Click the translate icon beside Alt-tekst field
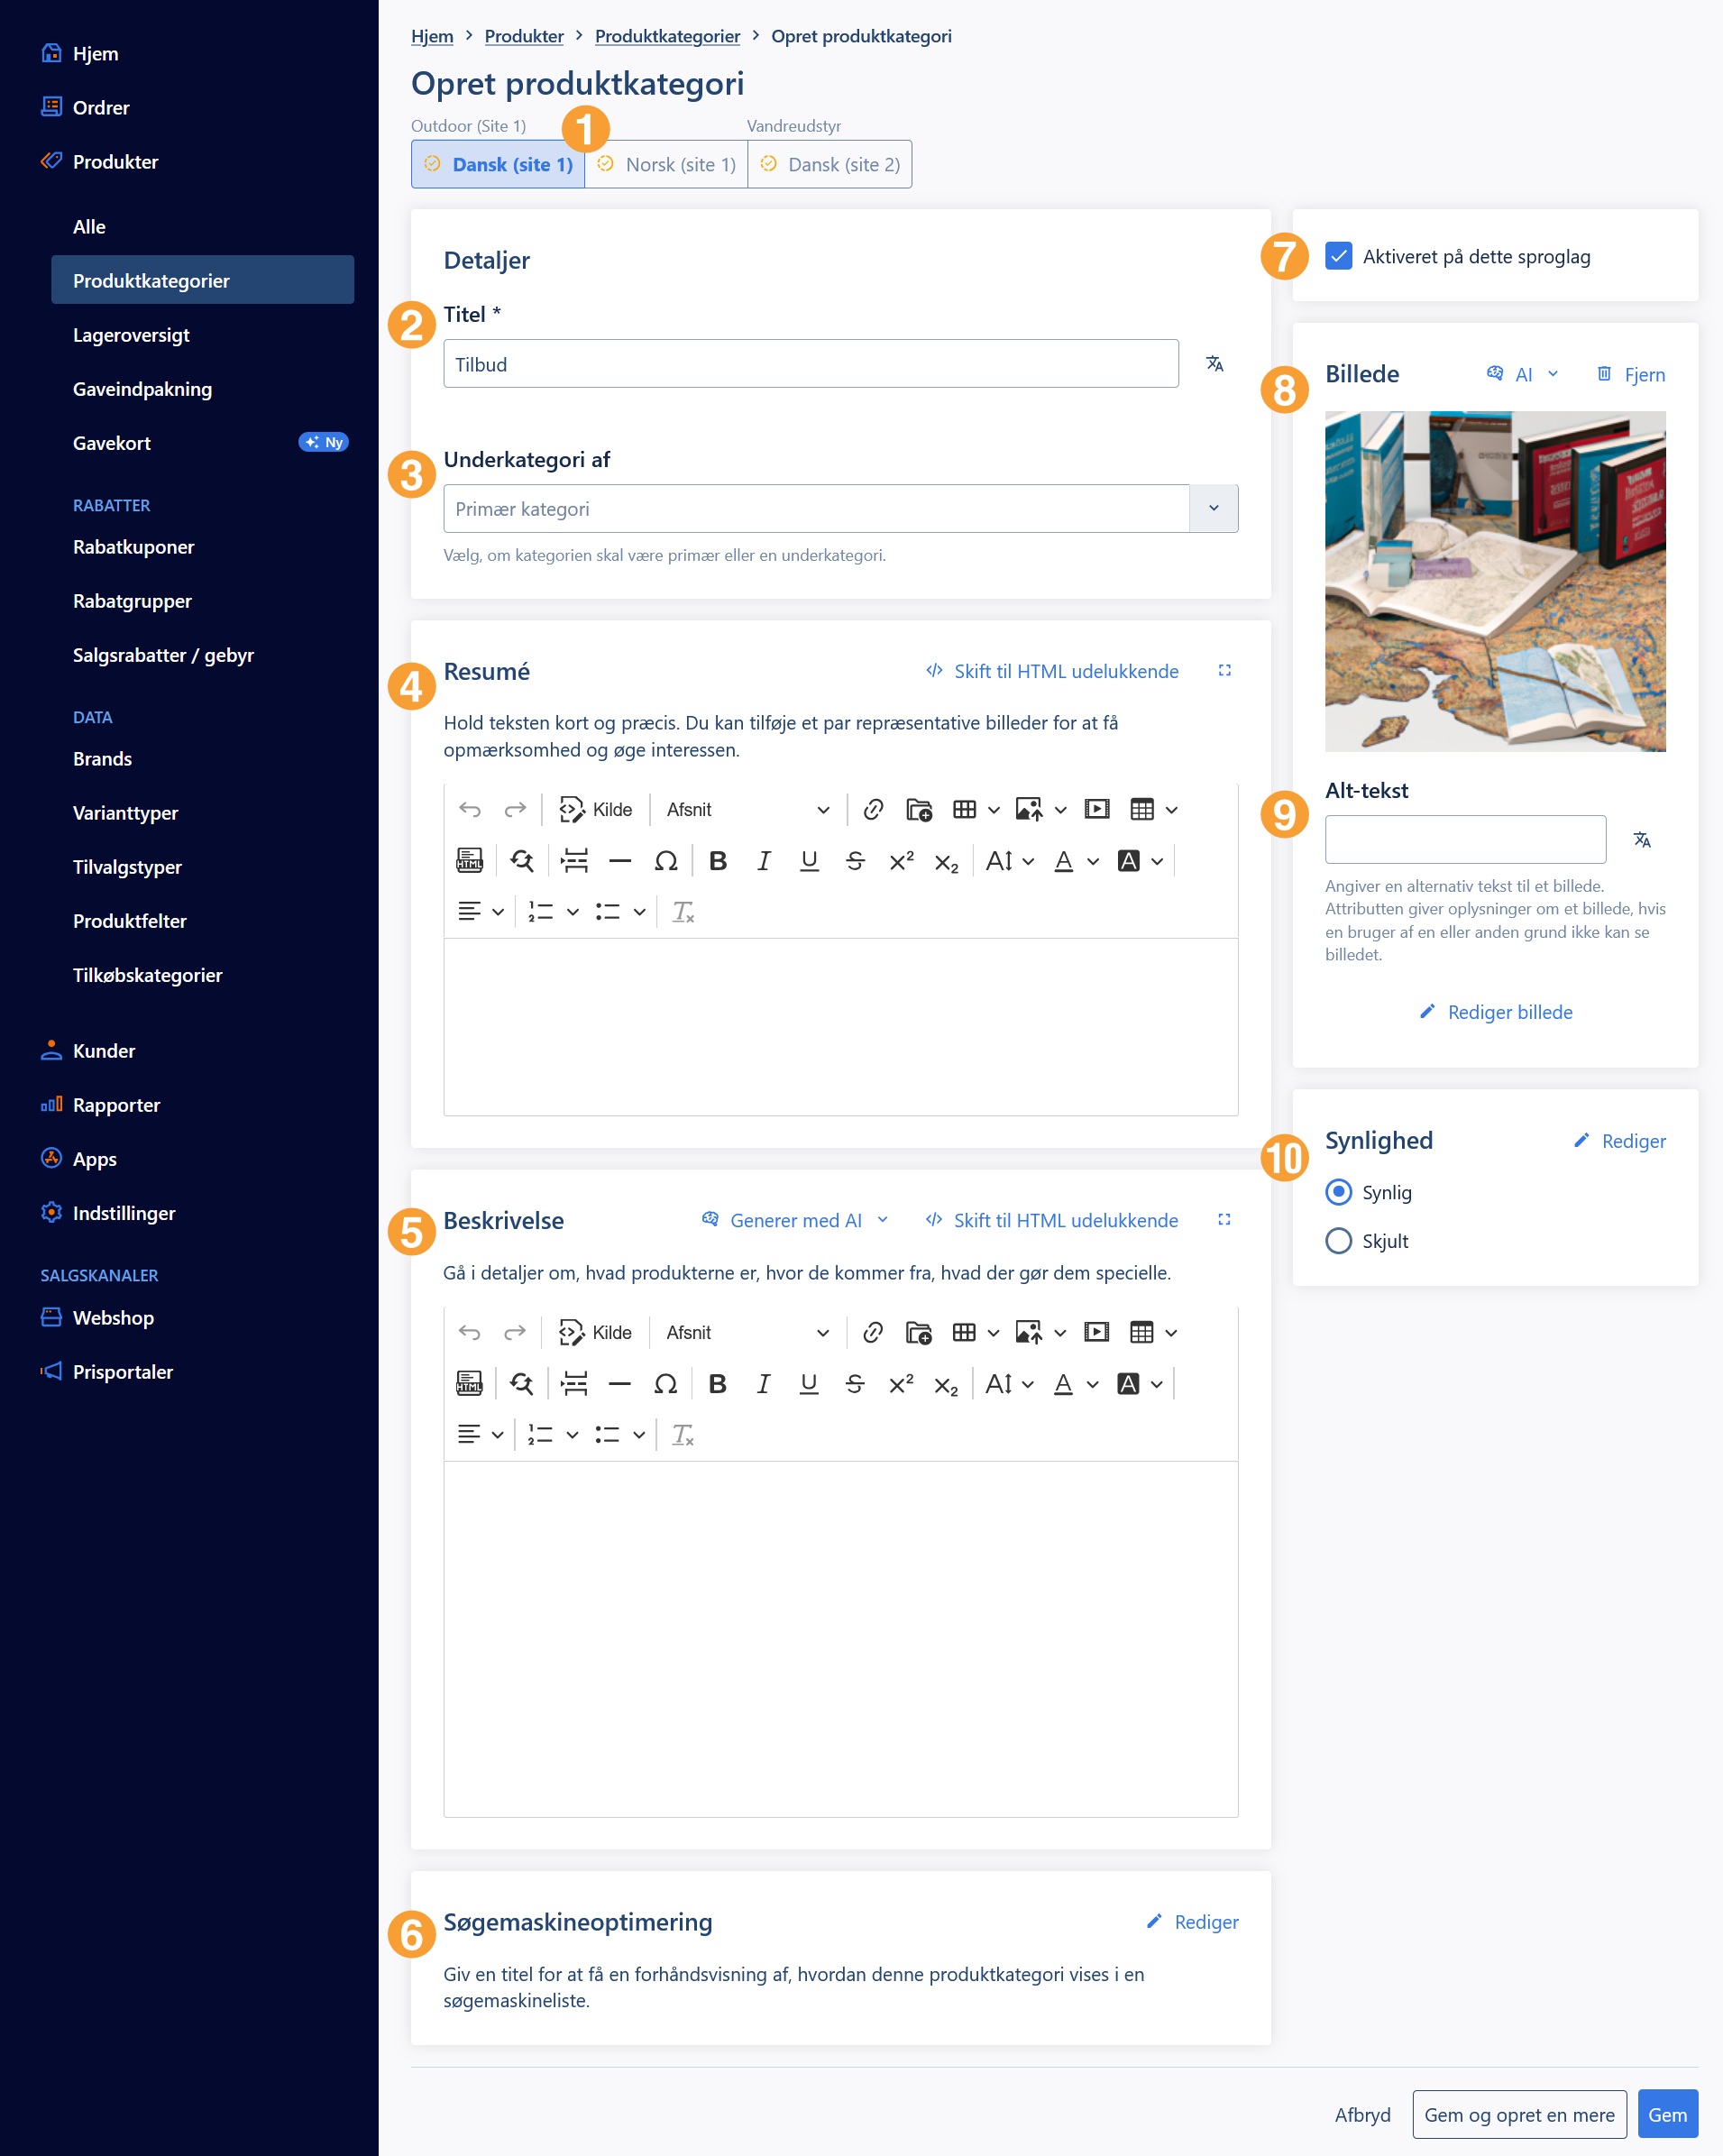The width and height of the screenshot is (1723, 2156). (x=1642, y=840)
